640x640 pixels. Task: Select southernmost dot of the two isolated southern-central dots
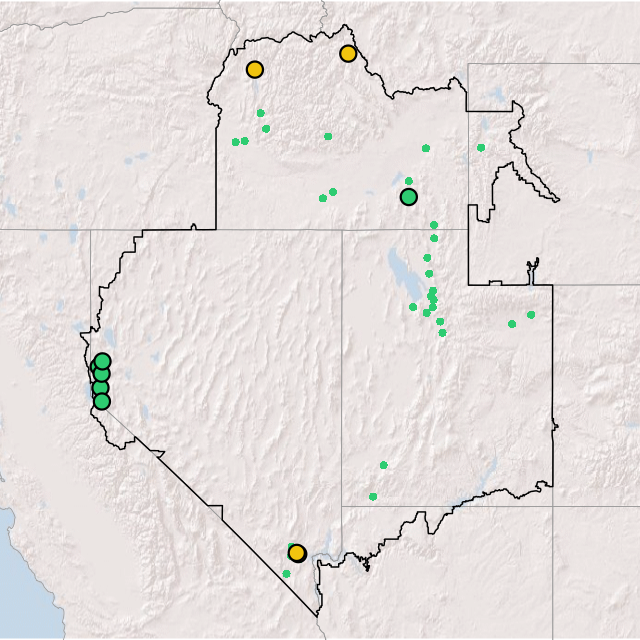(373, 497)
